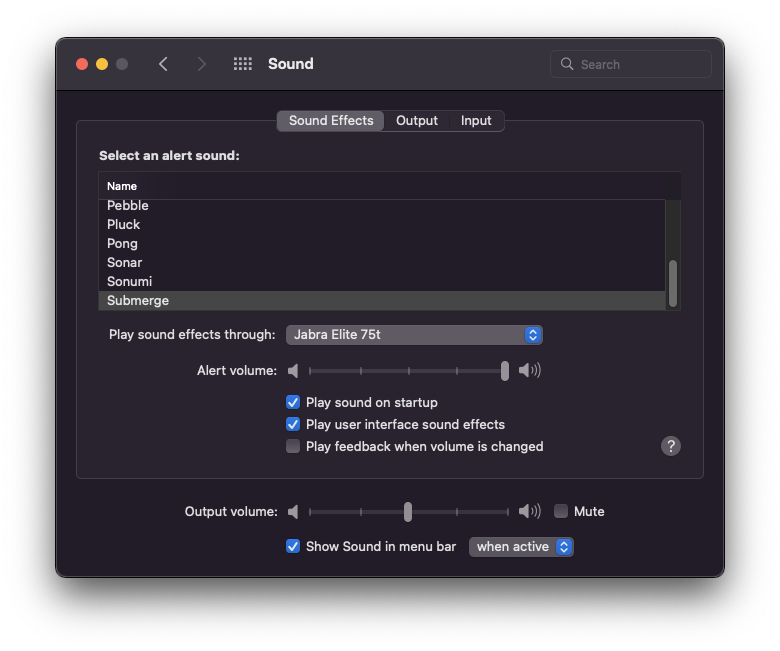Screen dimensions: 780x651
Task: Open the help question mark button
Action: (671, 446)
